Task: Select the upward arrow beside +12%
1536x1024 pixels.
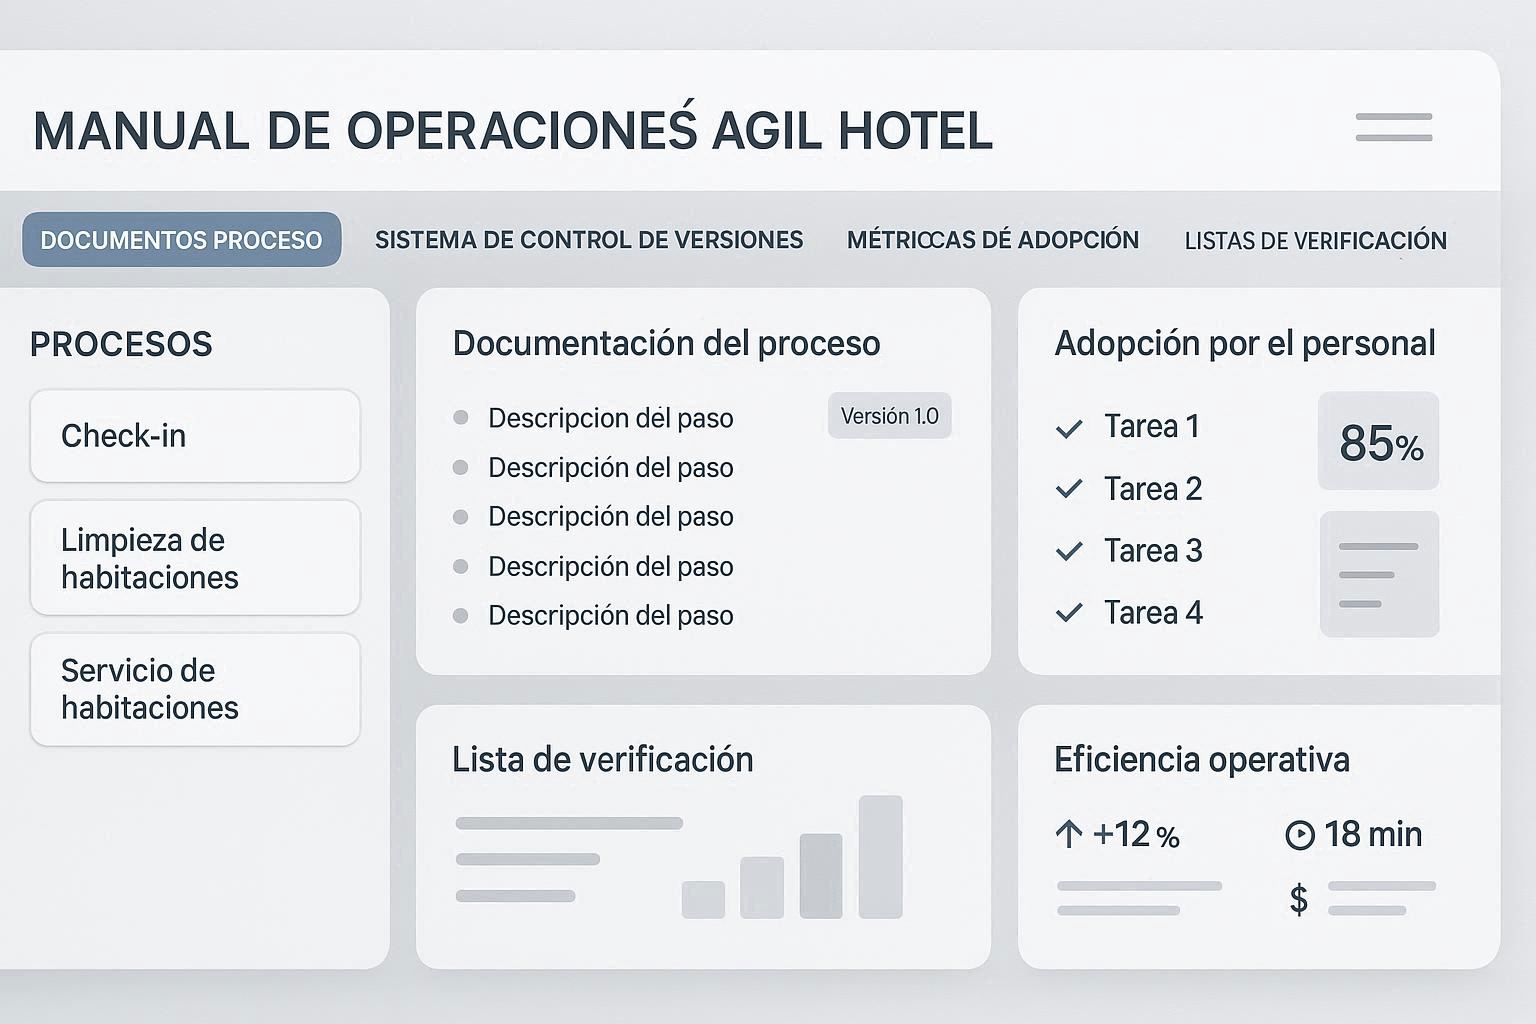Action: click(x=1069, y=834)
